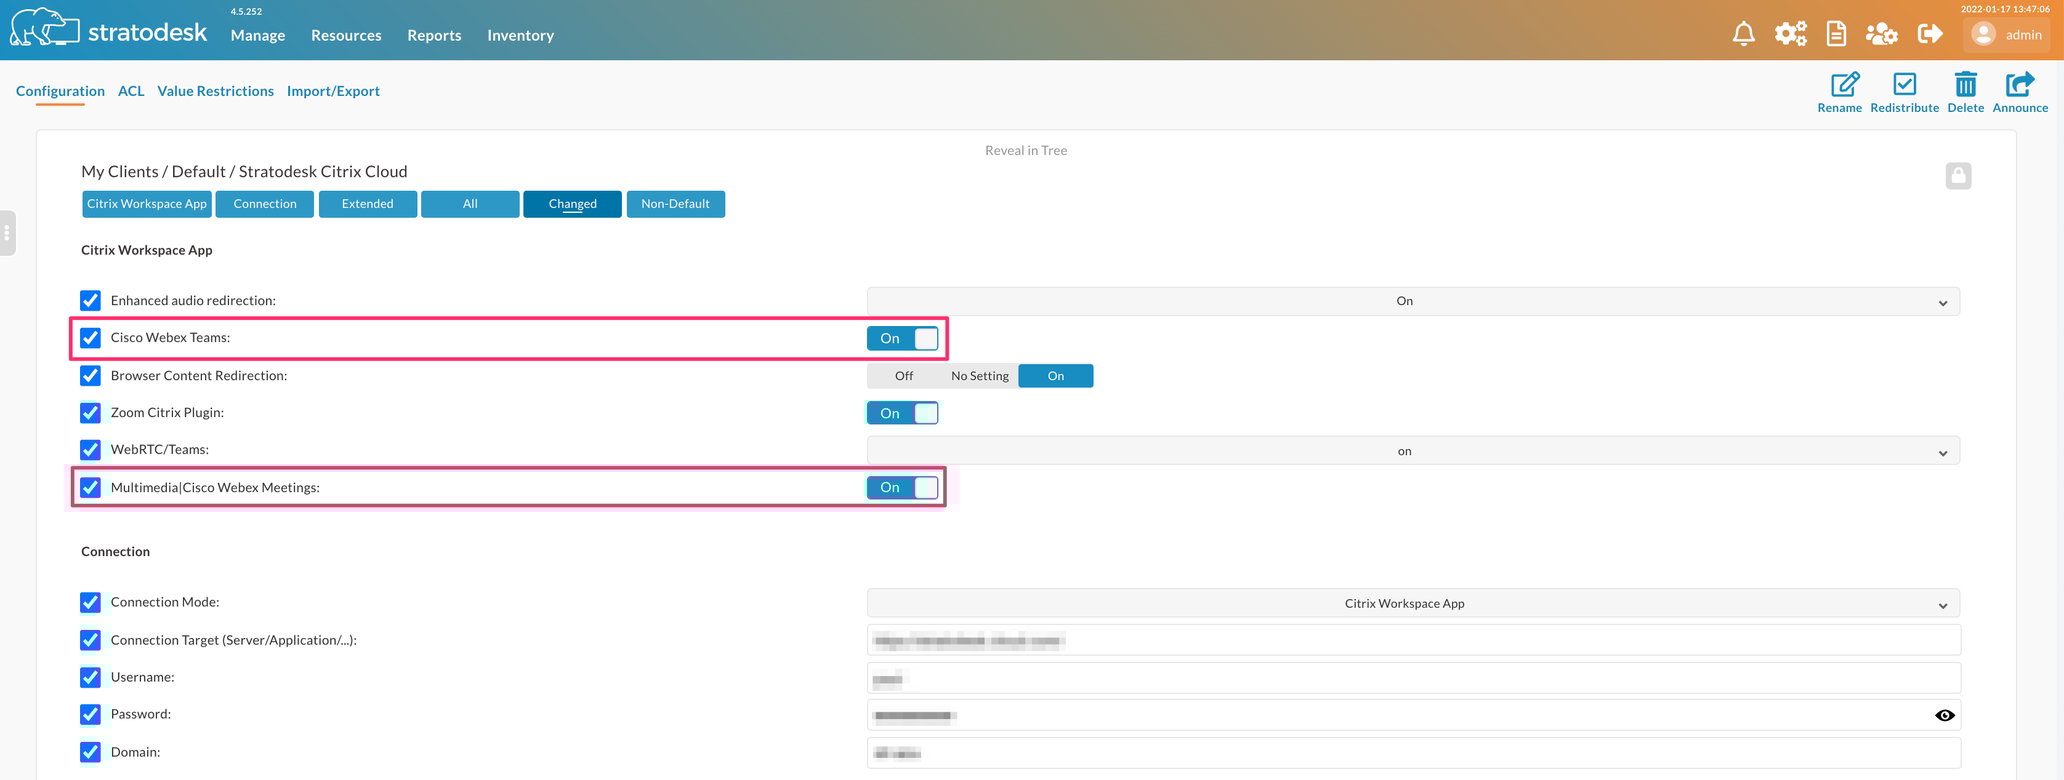This screenshot has width=2064, height=780.
Task: Uncheck Connection Target checkbox
Action: coord(90,640)
